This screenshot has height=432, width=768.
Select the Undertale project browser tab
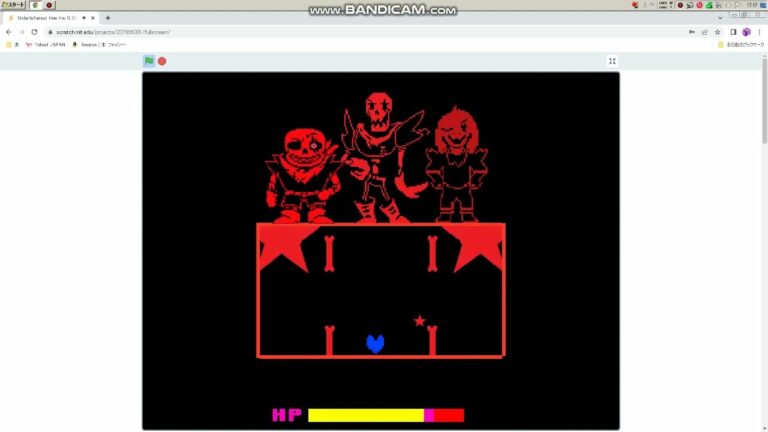coord(49,18)
